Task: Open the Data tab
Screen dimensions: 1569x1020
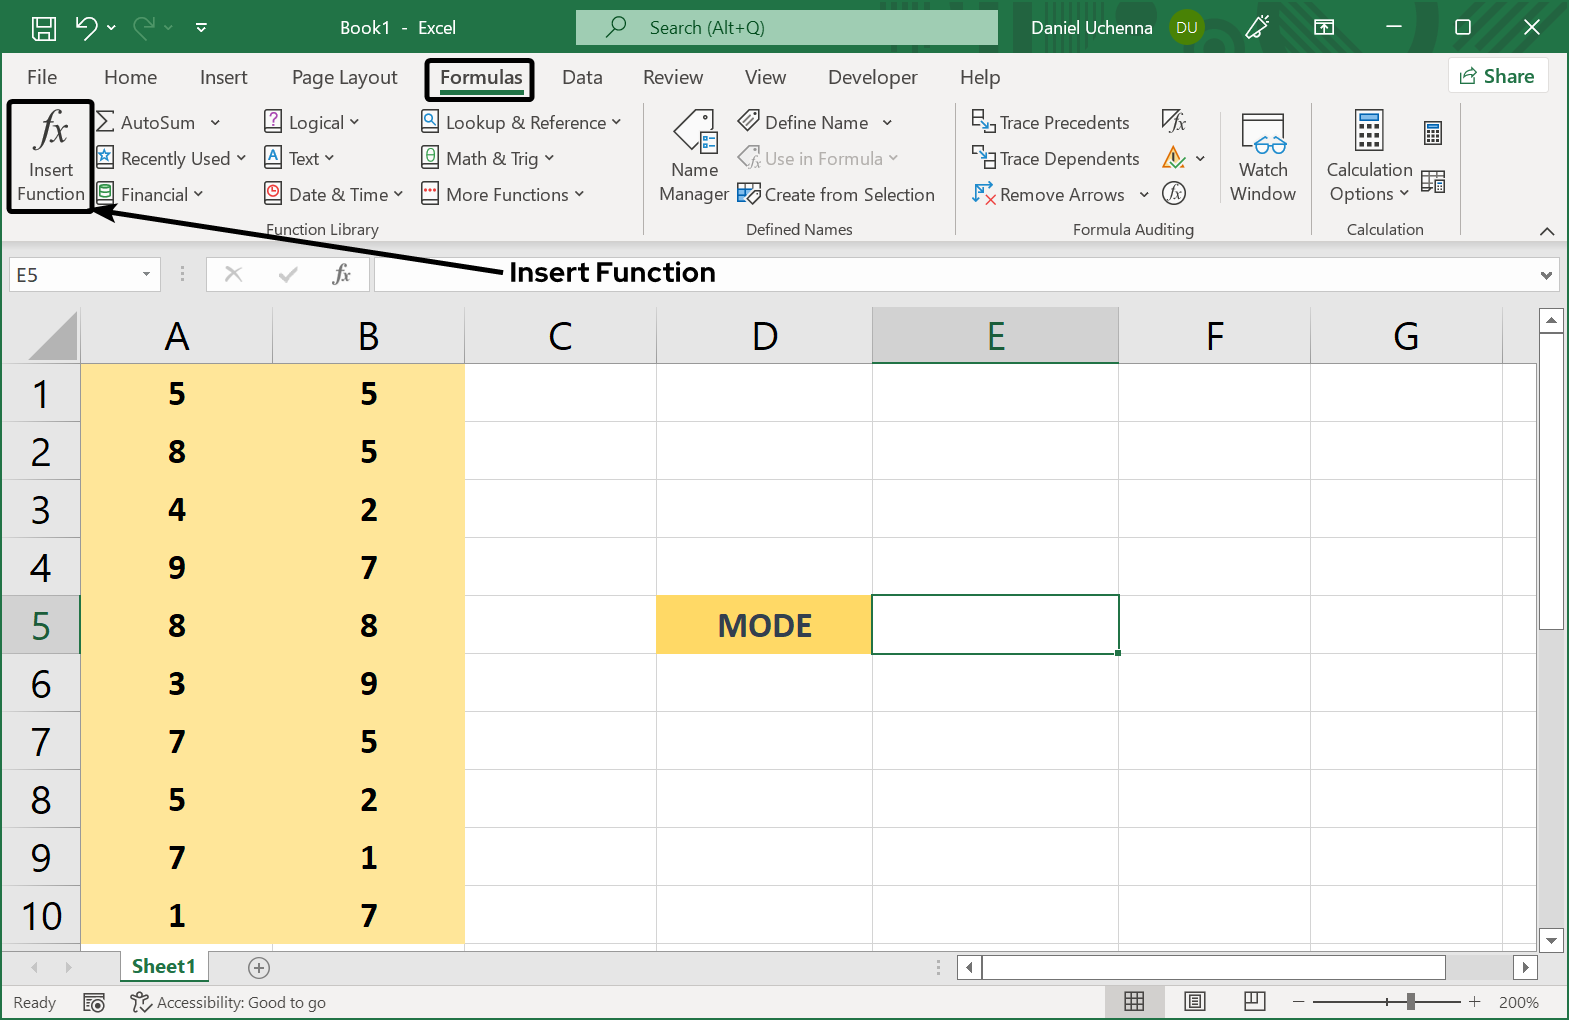Action: 582,77
